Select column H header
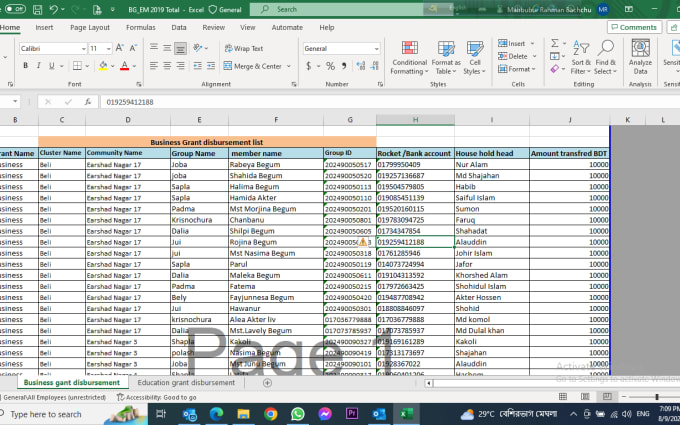Viewport: 680px width, 425px height. [x=415, y=120]
